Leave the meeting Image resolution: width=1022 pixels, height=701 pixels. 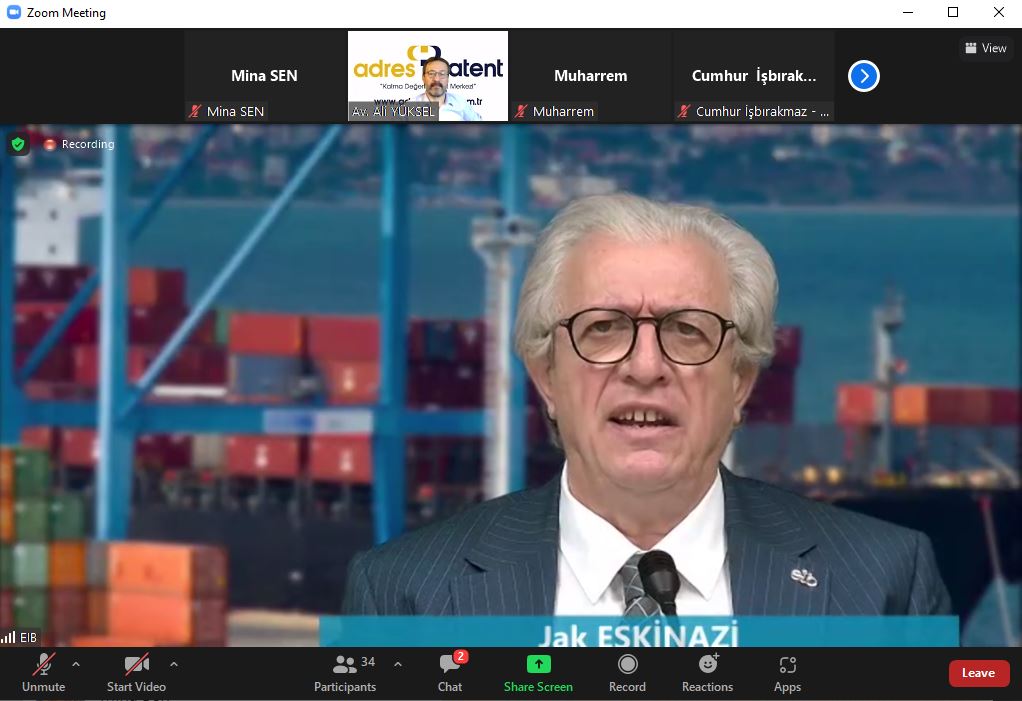tap(979, 673)
